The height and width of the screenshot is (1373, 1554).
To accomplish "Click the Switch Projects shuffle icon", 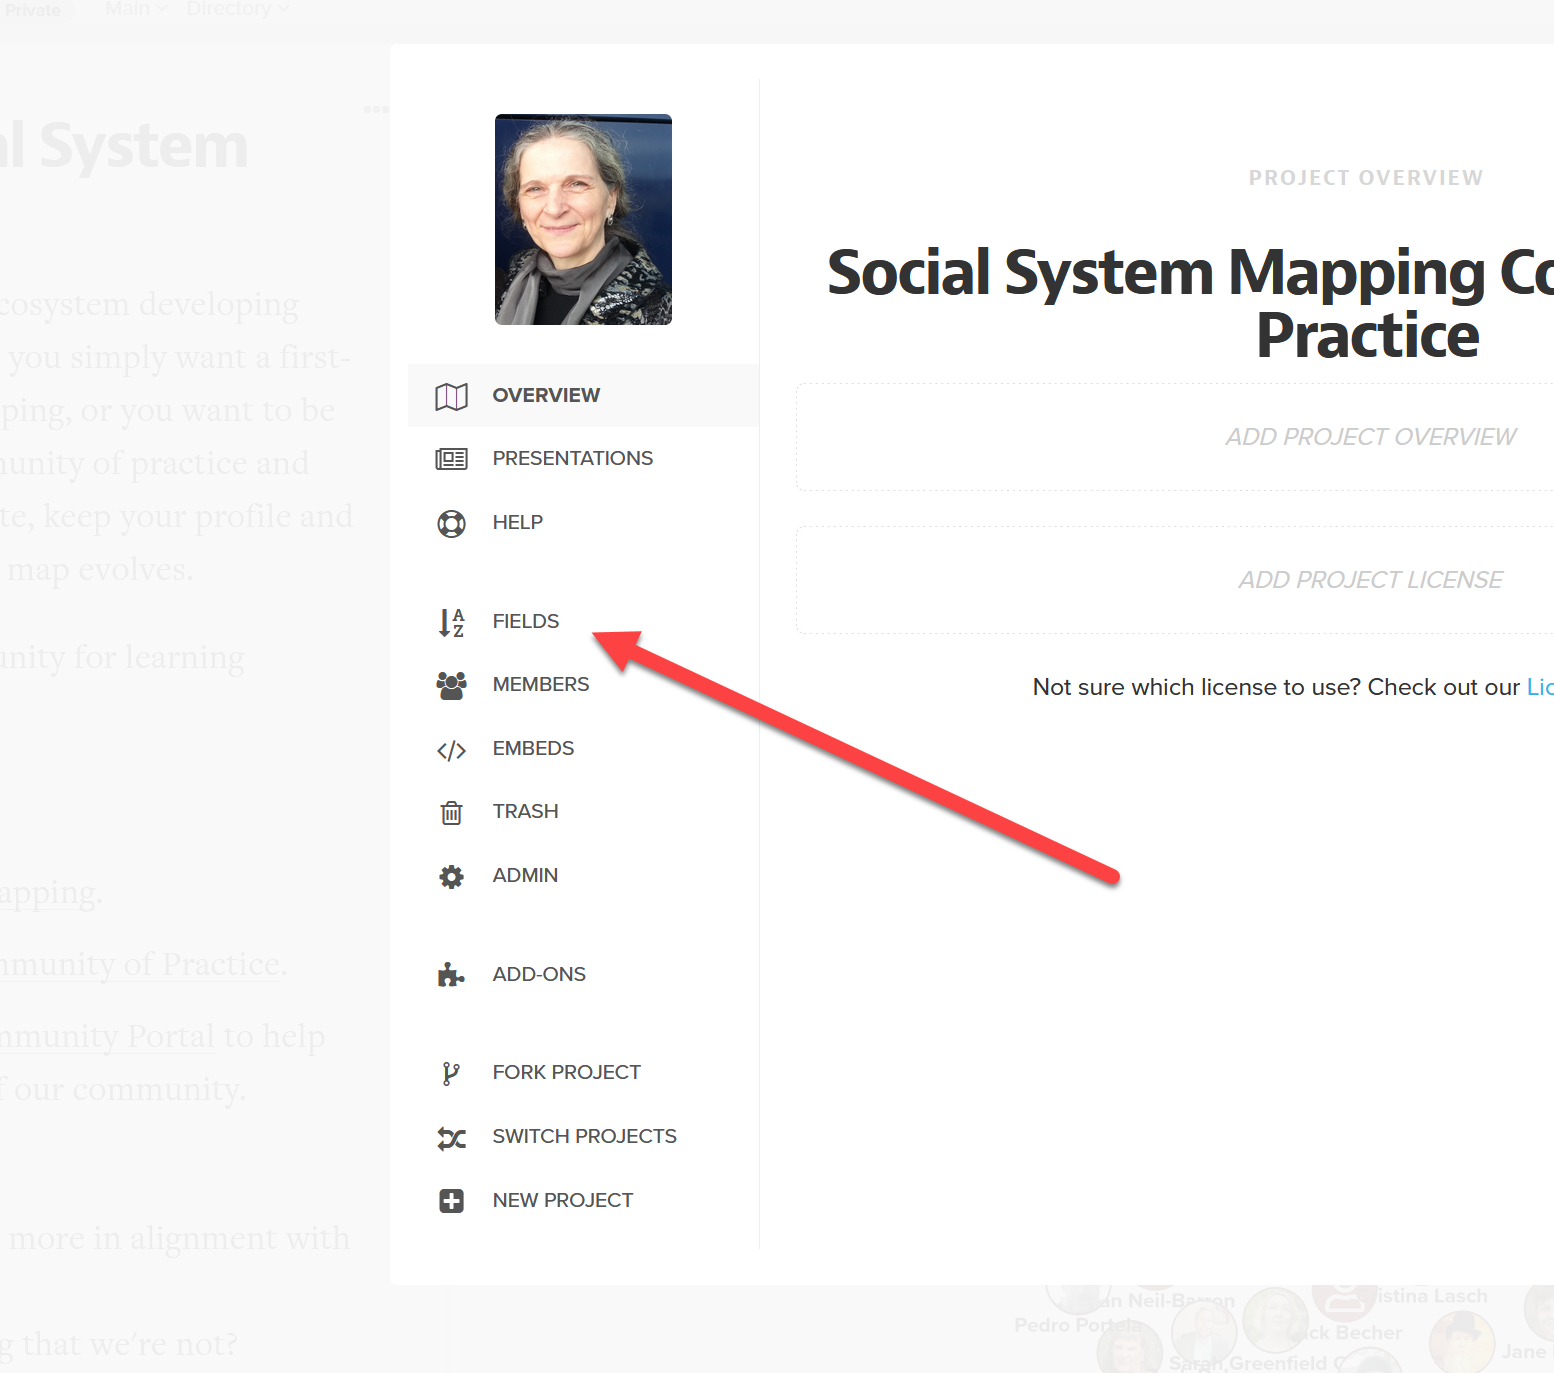I will coord(451,1137).
